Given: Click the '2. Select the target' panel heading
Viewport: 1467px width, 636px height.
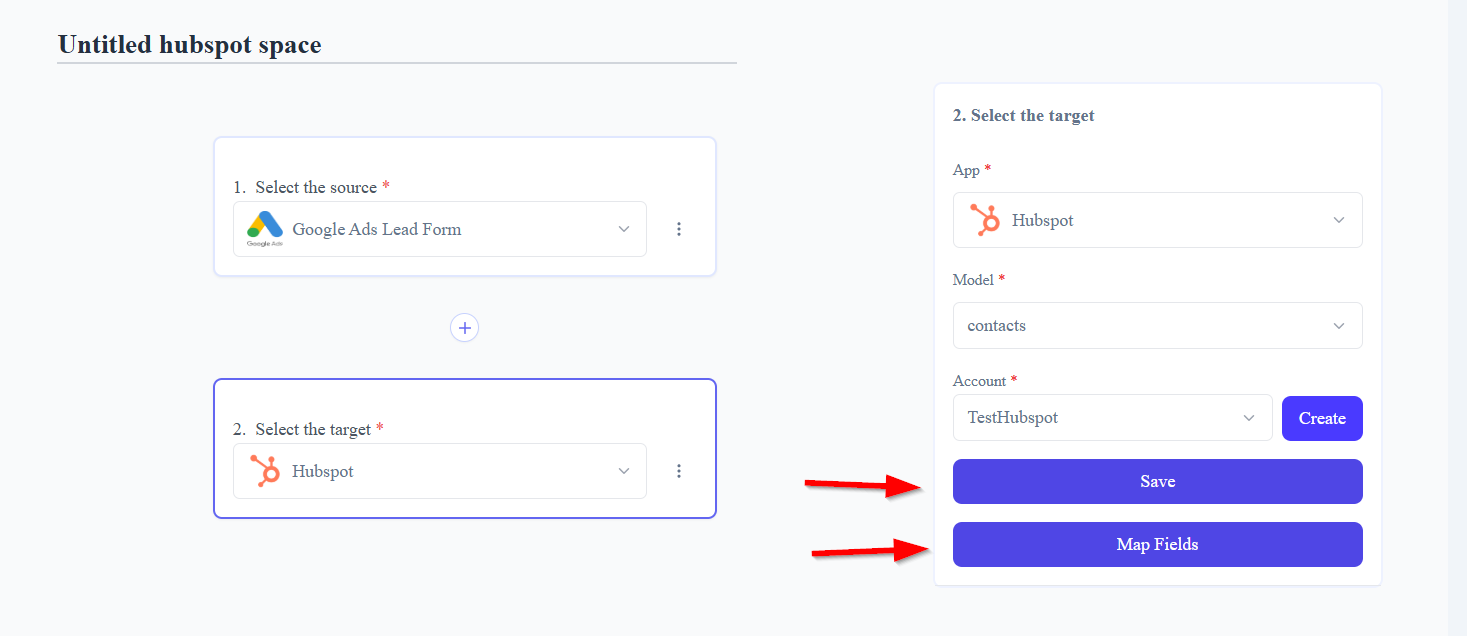Looking at the screenshot, I should pos(1023,116).
